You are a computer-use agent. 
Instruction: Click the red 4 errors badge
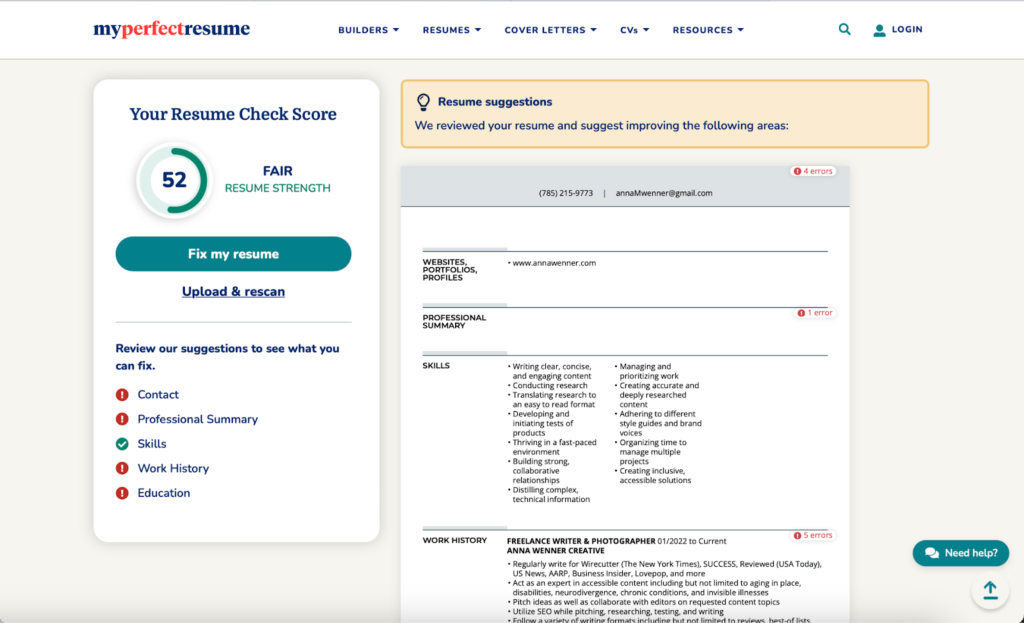point(812,170)
